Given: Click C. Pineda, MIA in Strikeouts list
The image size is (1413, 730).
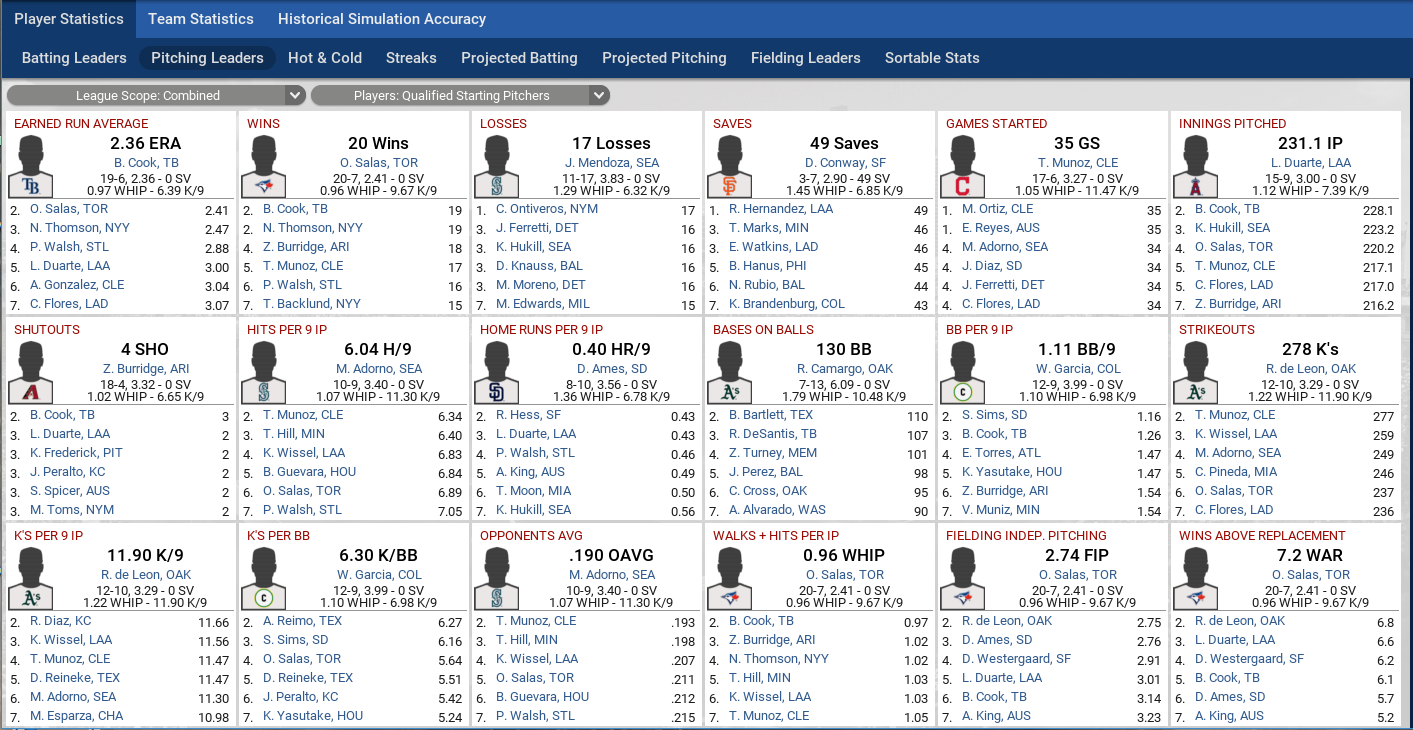Looking at the screenshot, I should click(1236, 472).
